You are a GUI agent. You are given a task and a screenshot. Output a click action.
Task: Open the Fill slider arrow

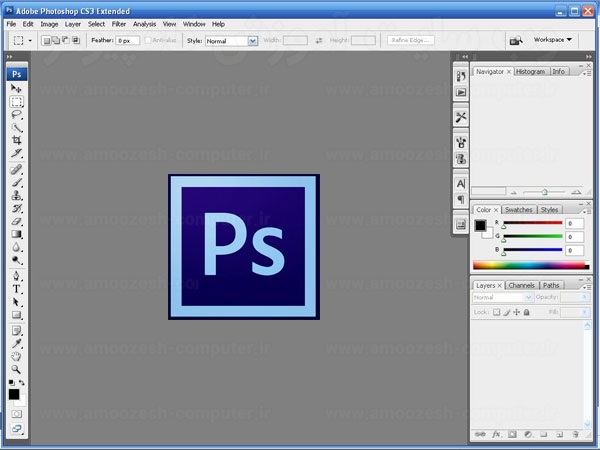pos(584,312)
